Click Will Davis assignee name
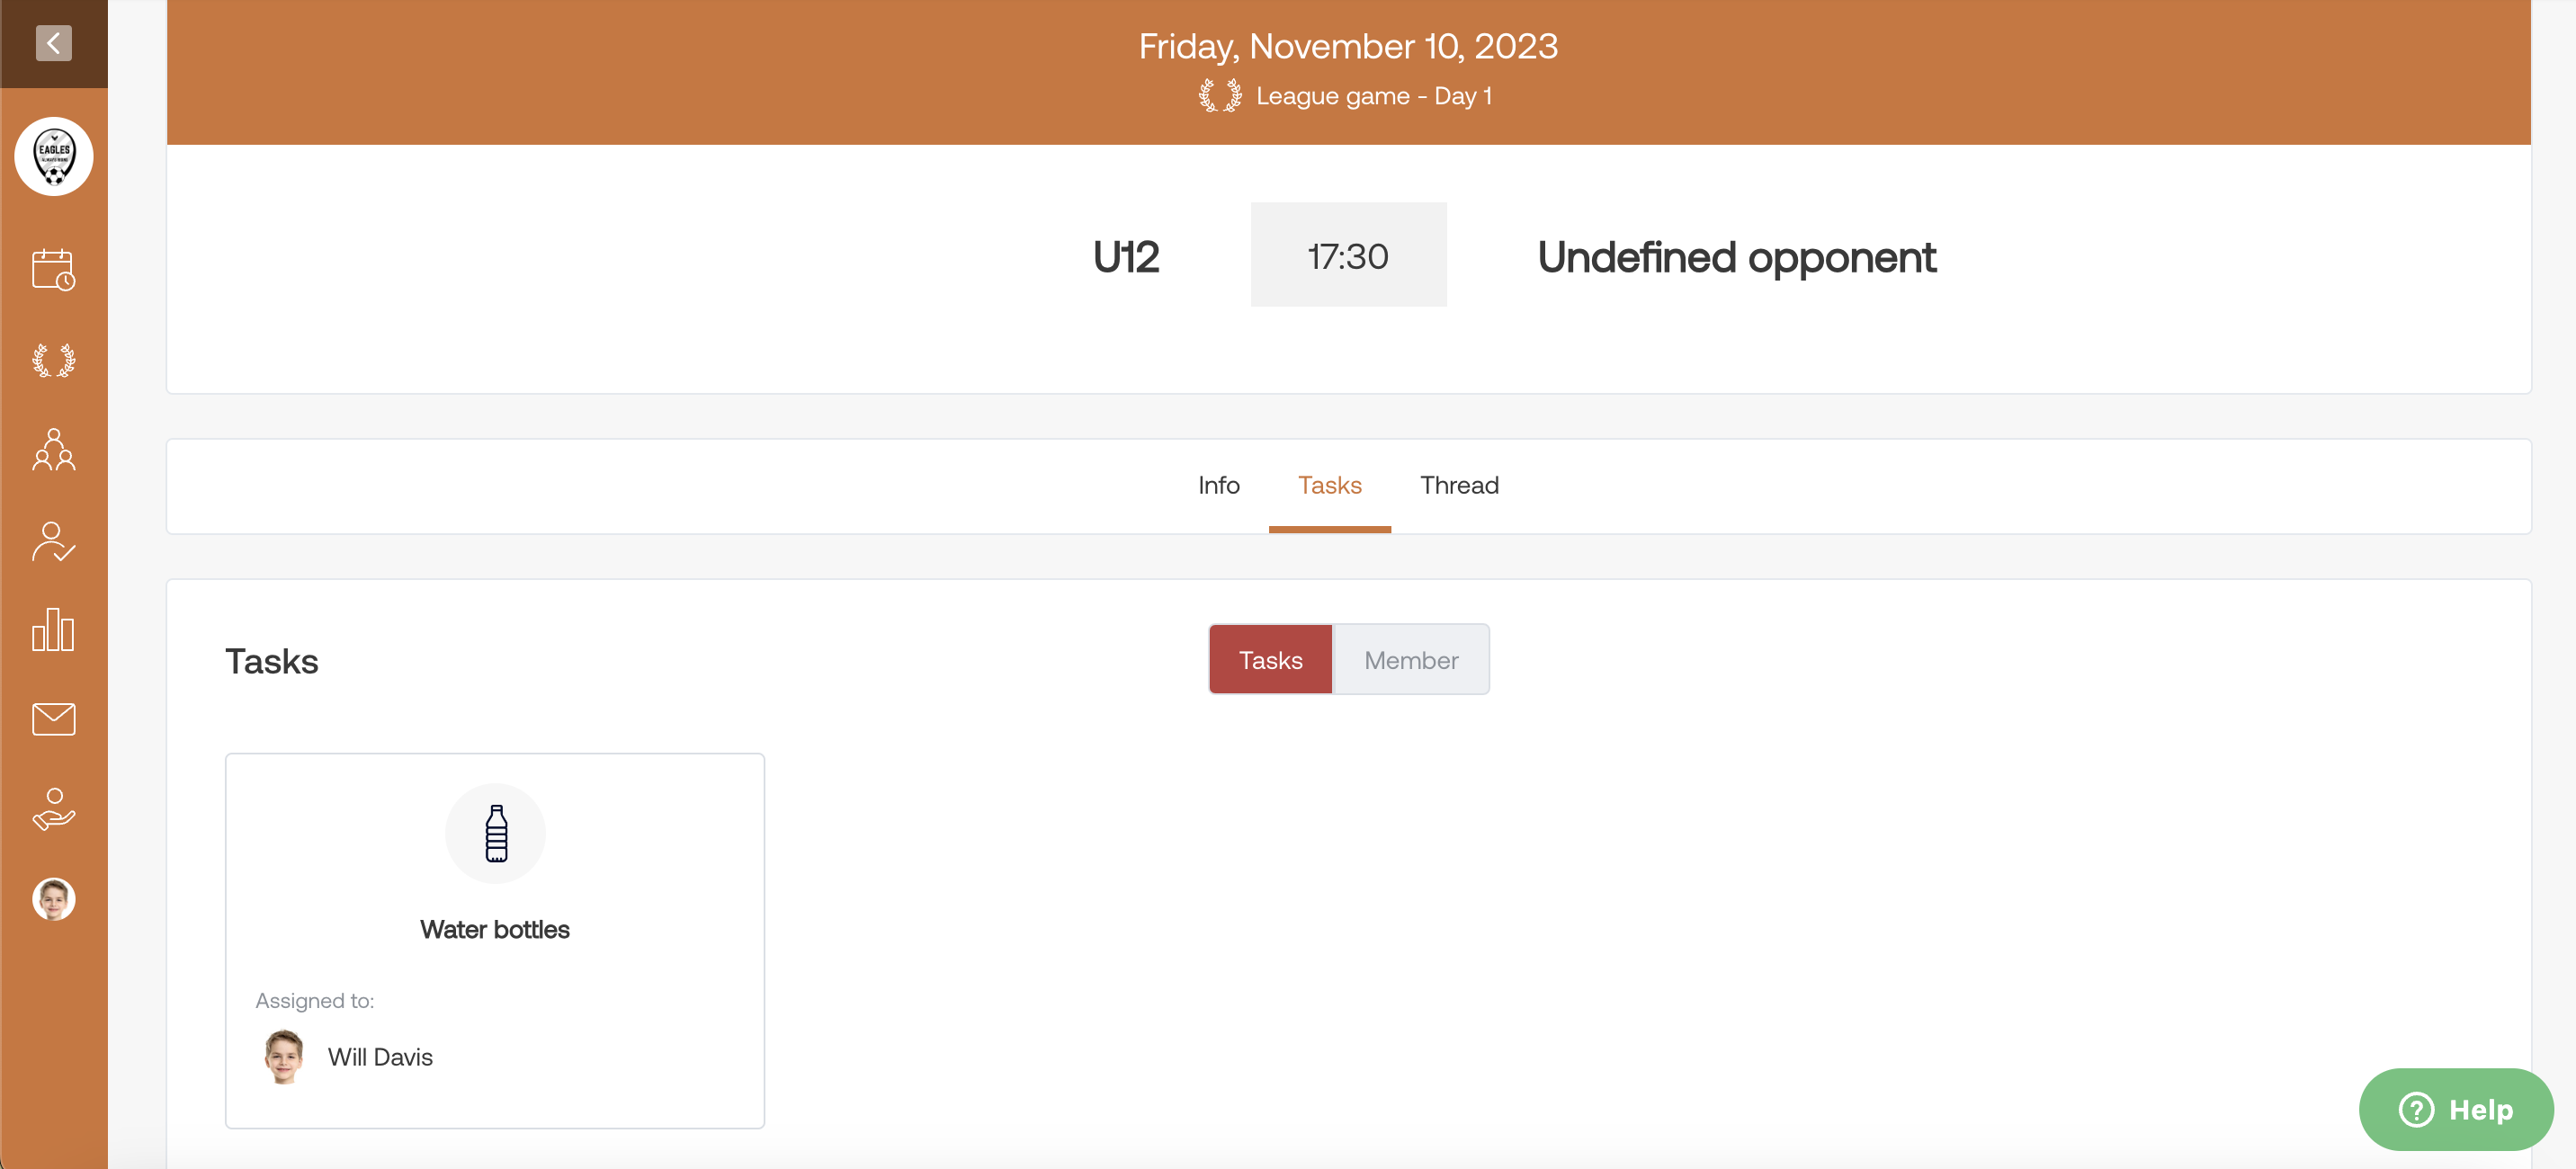This screenshot has width=2576, height=1169. [380, 1057]
